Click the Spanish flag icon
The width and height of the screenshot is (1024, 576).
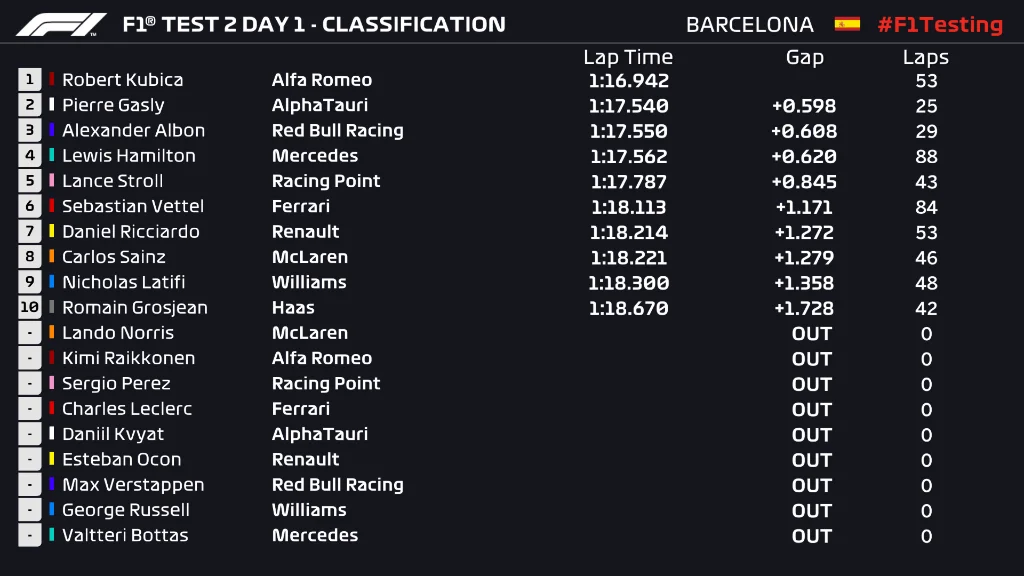click(x=847, y=24)
